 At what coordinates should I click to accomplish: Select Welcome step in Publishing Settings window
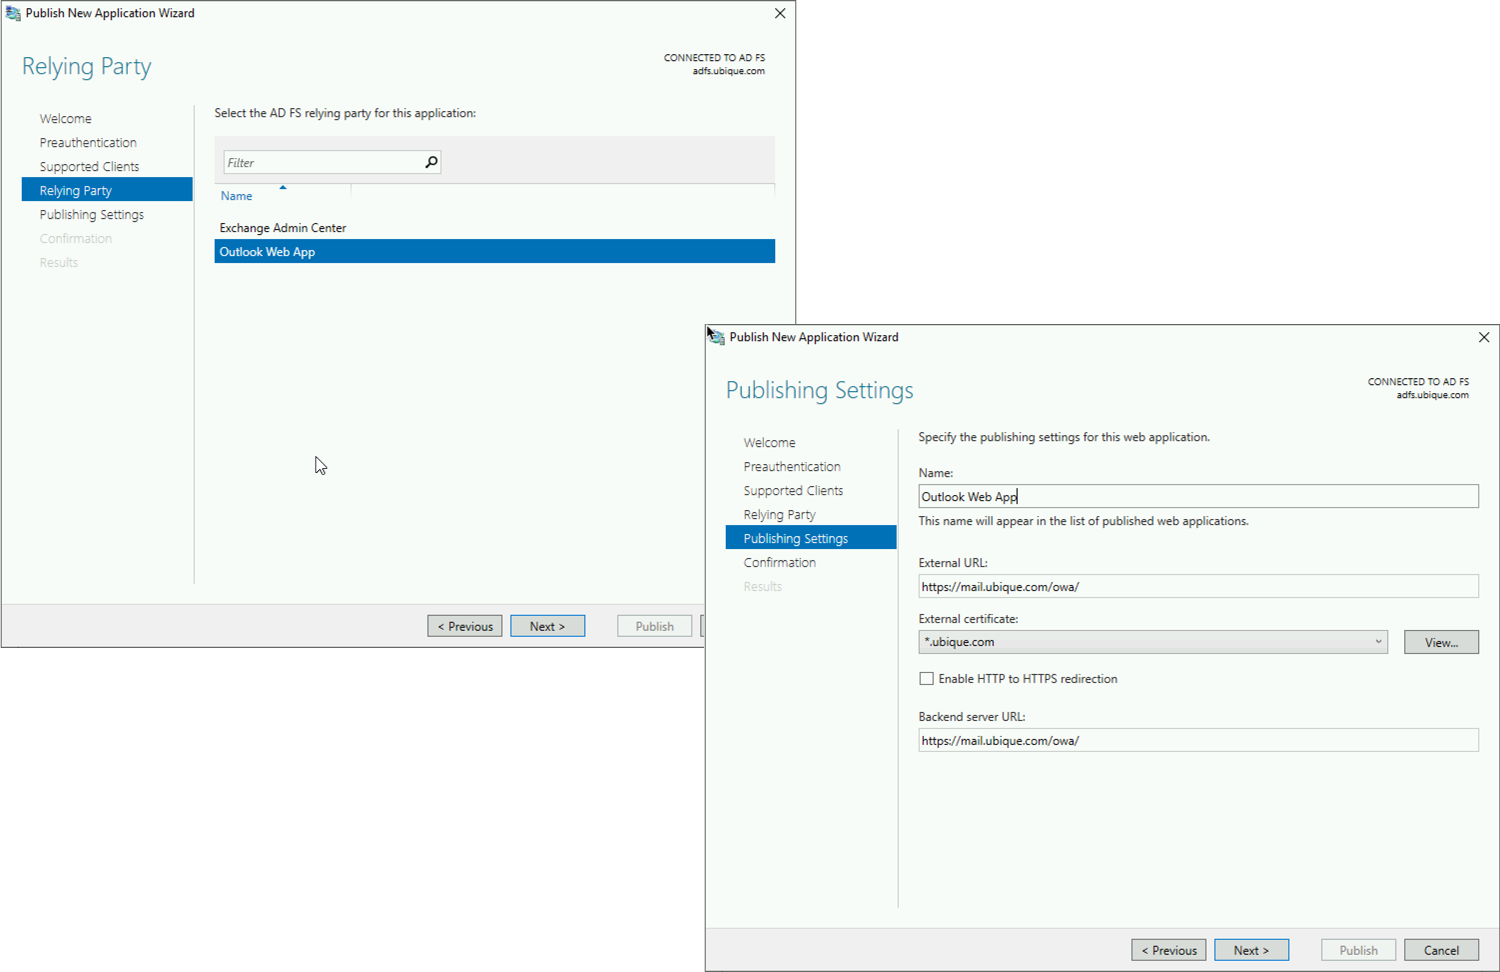click(x=769, y=442)
